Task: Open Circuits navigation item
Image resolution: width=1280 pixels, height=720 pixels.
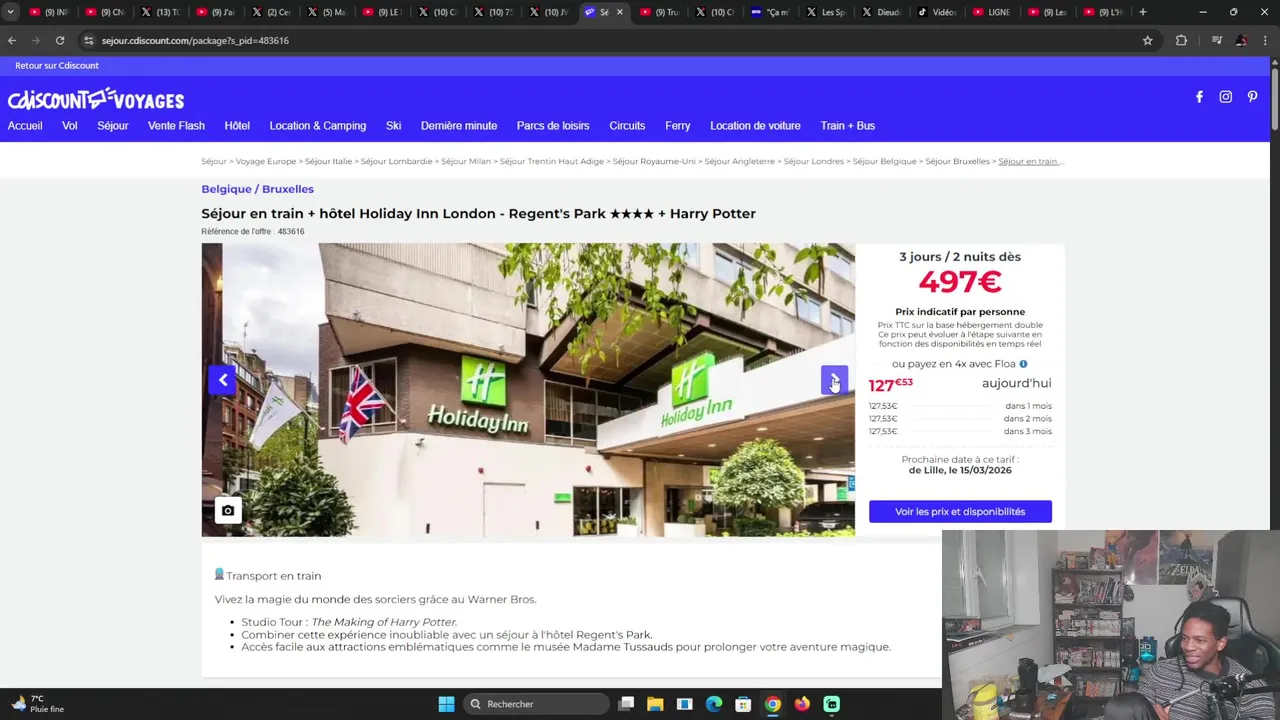Action: point(627,126)
